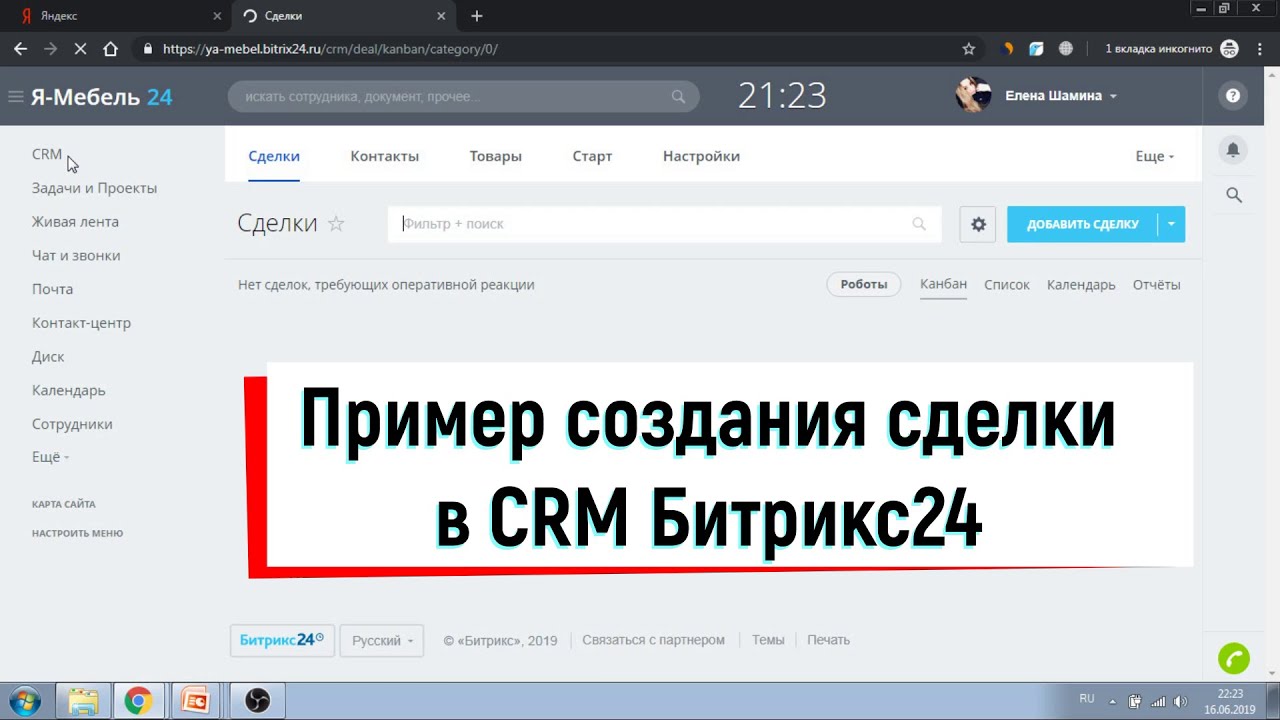
Task: Click the green phone call button
Action: [x=1234, y=658]
